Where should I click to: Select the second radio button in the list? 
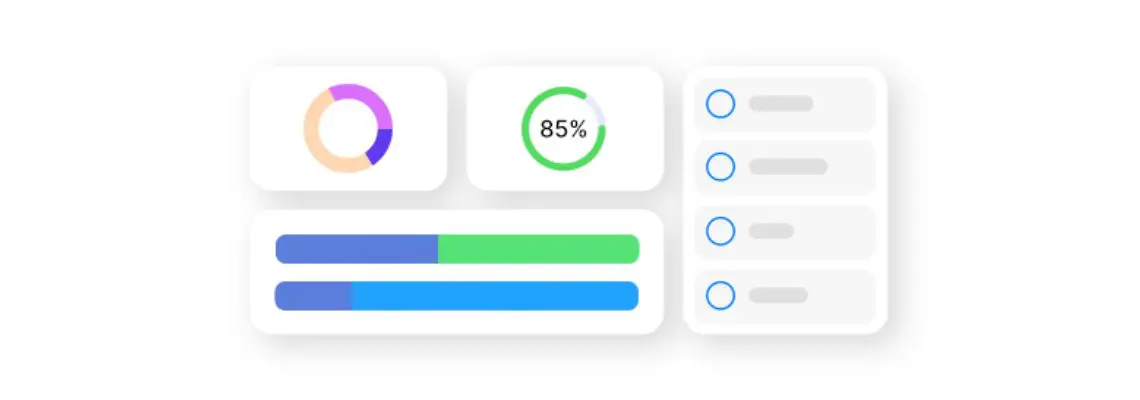point(720,167)
